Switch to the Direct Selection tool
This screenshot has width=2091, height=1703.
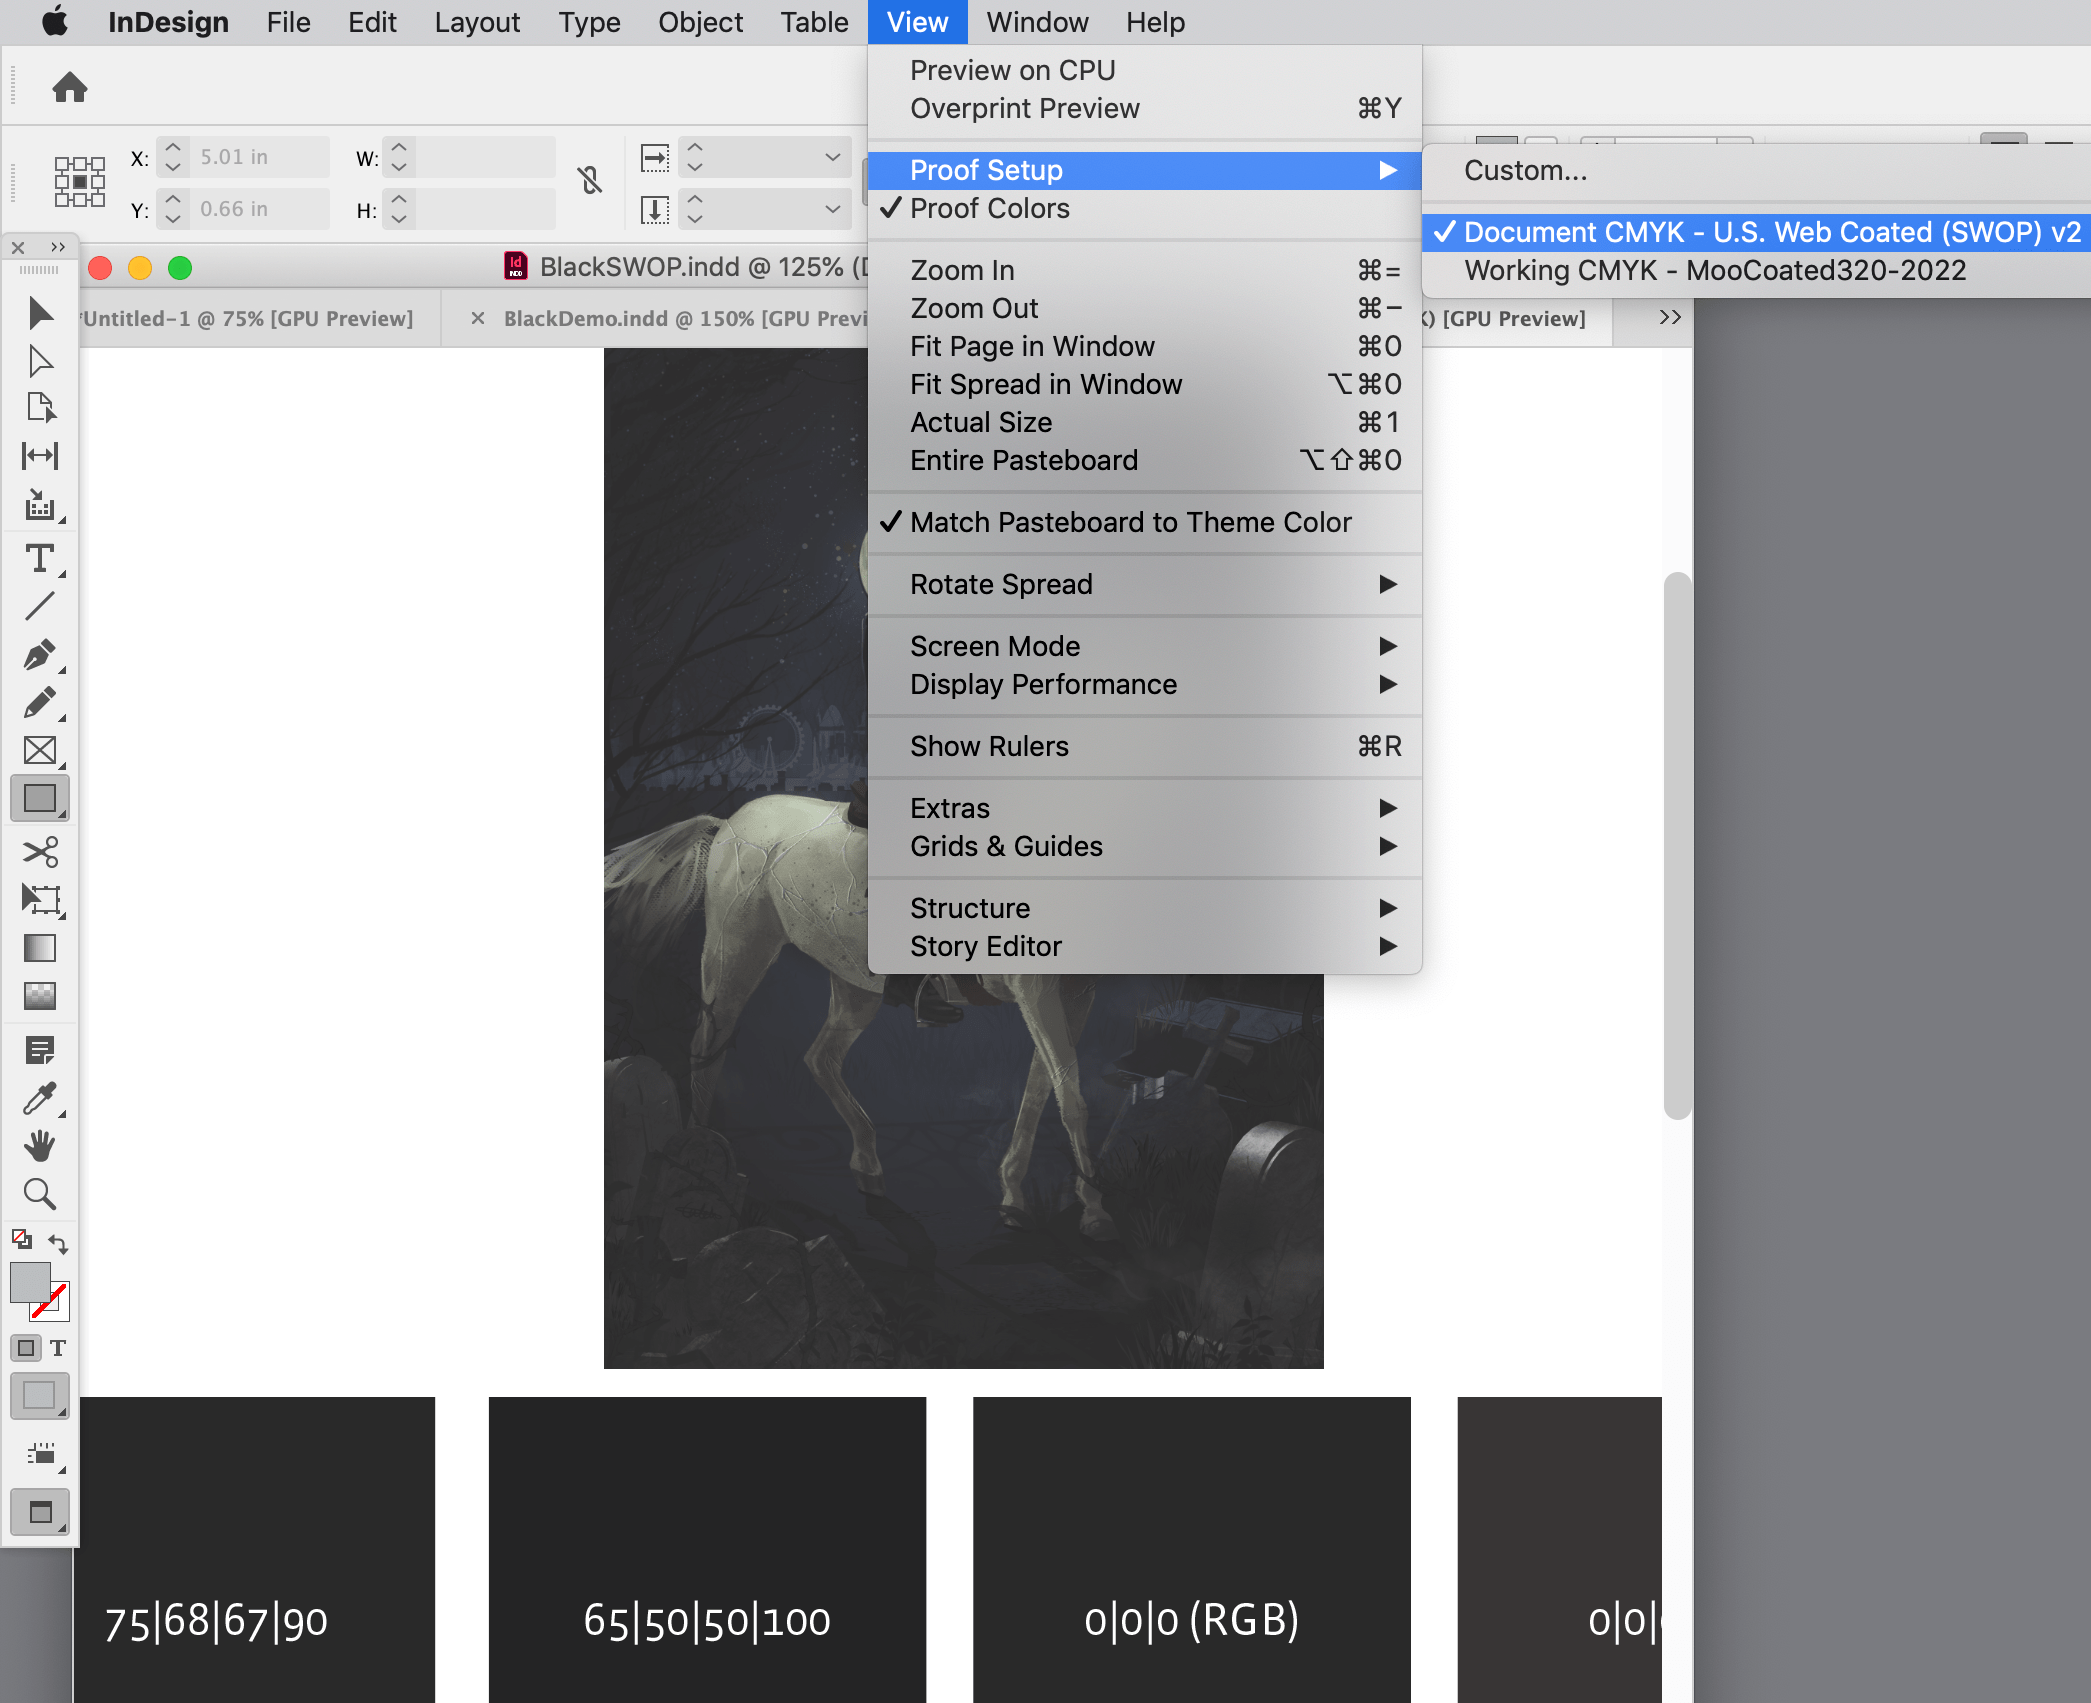(40, 362)
